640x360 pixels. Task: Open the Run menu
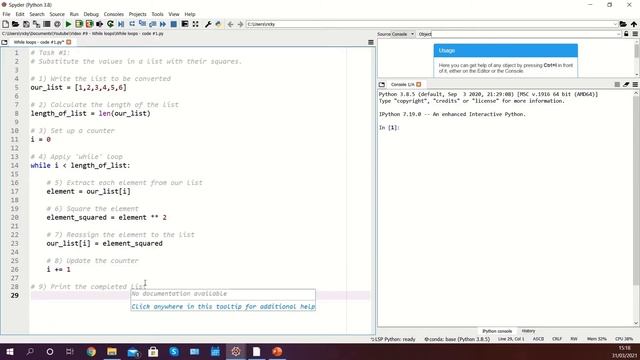tap(74, 14)
